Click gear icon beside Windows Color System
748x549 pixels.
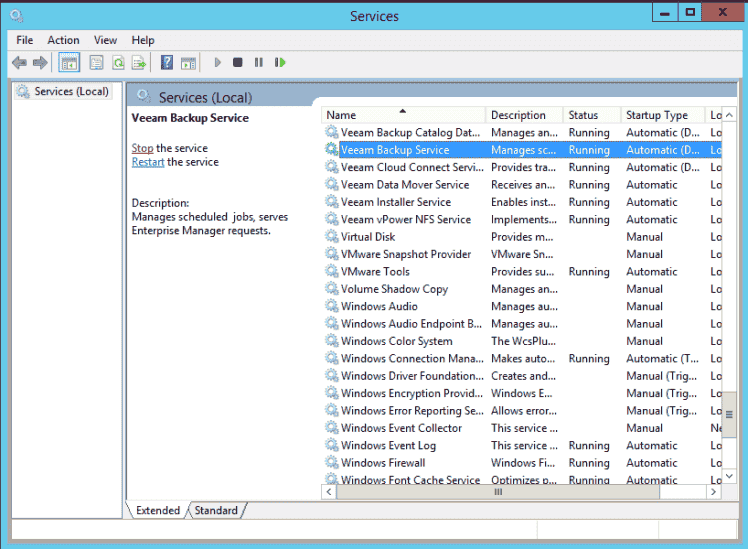click(x=332, y=341)
